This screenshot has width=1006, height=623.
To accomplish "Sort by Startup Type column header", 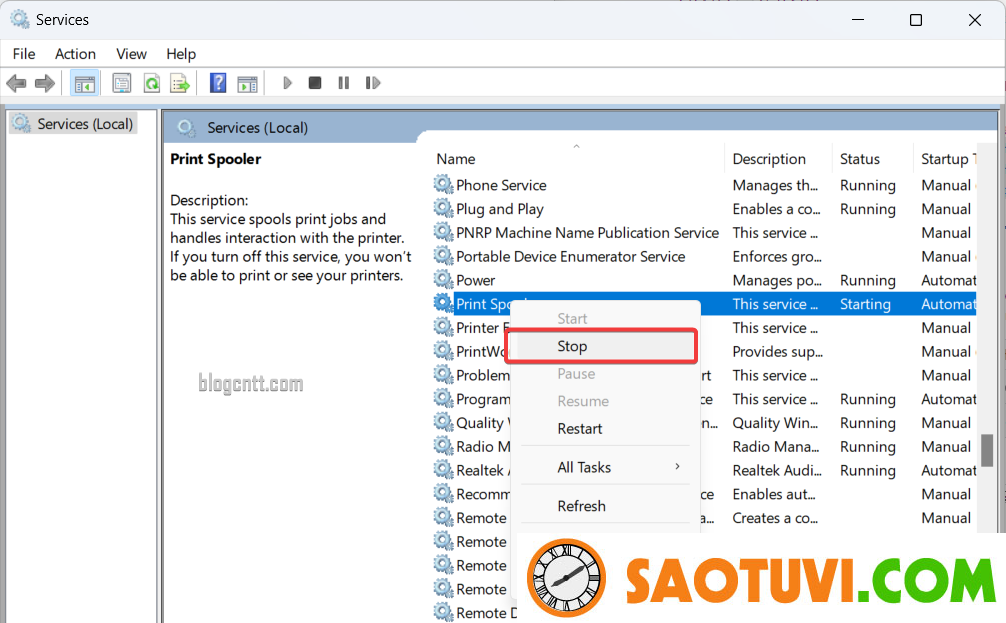I will coord(948,158).
